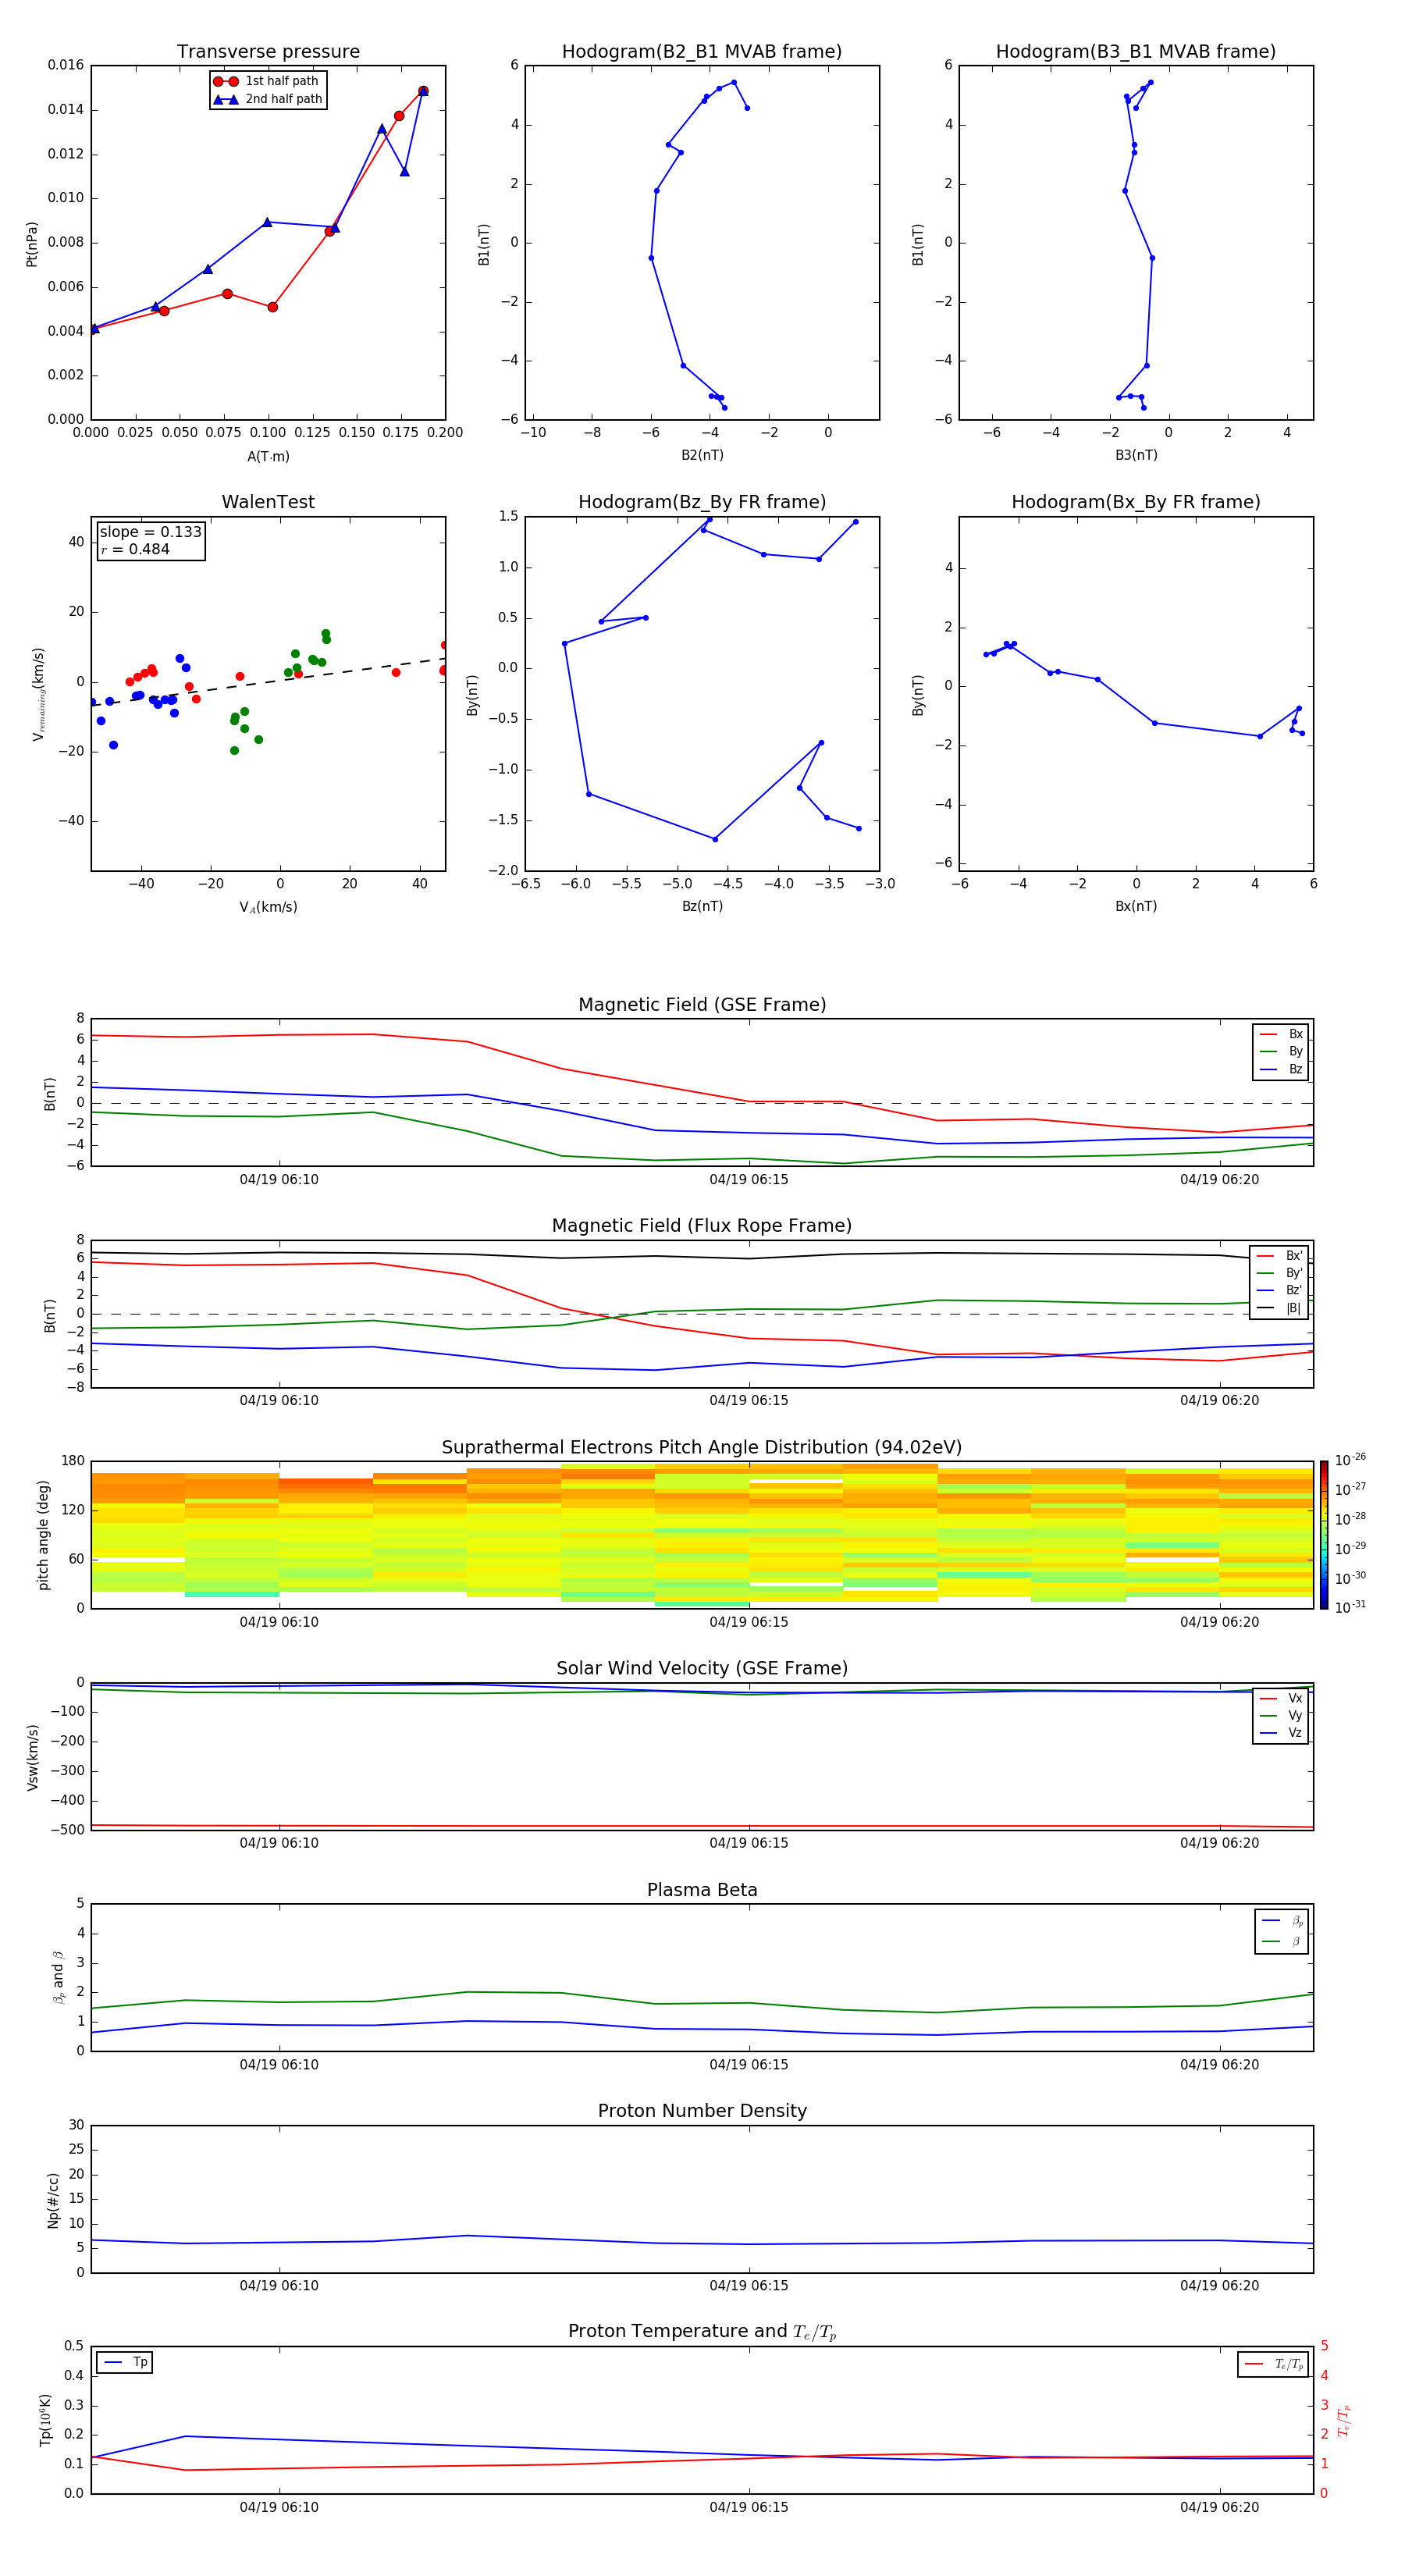Click the Suprathermal Electrons Pitch Angle title
This screenshot has width=1405, height=2576.
(702, 1448)
